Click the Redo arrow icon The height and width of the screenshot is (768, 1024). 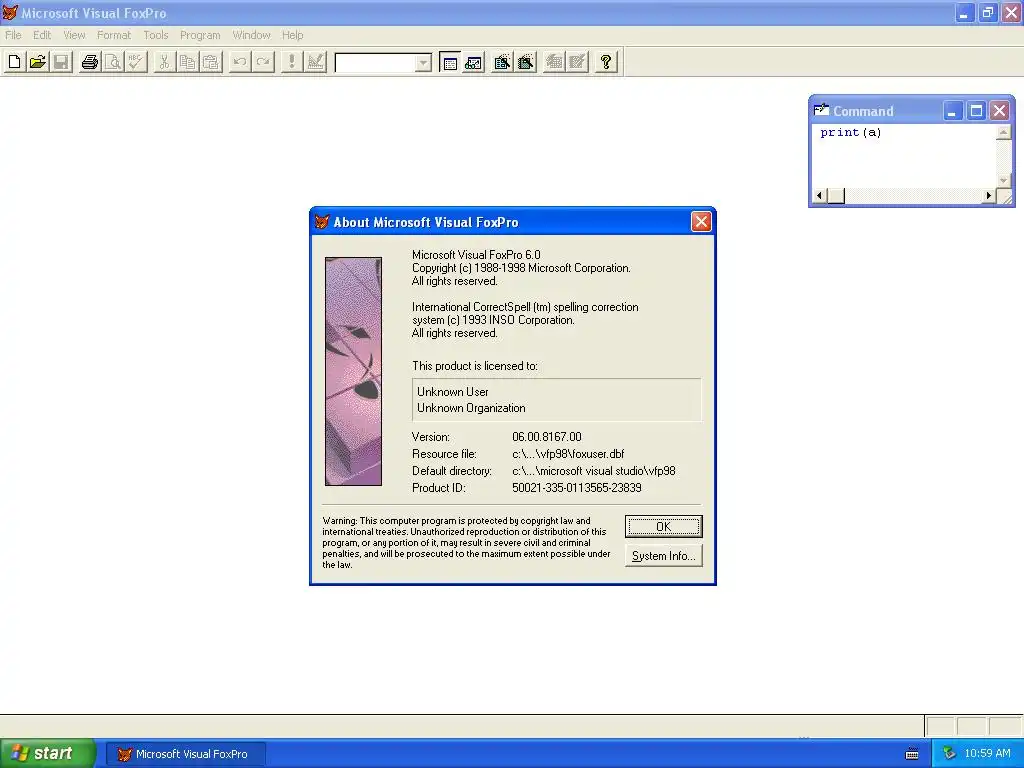click(x=263, y=62)
